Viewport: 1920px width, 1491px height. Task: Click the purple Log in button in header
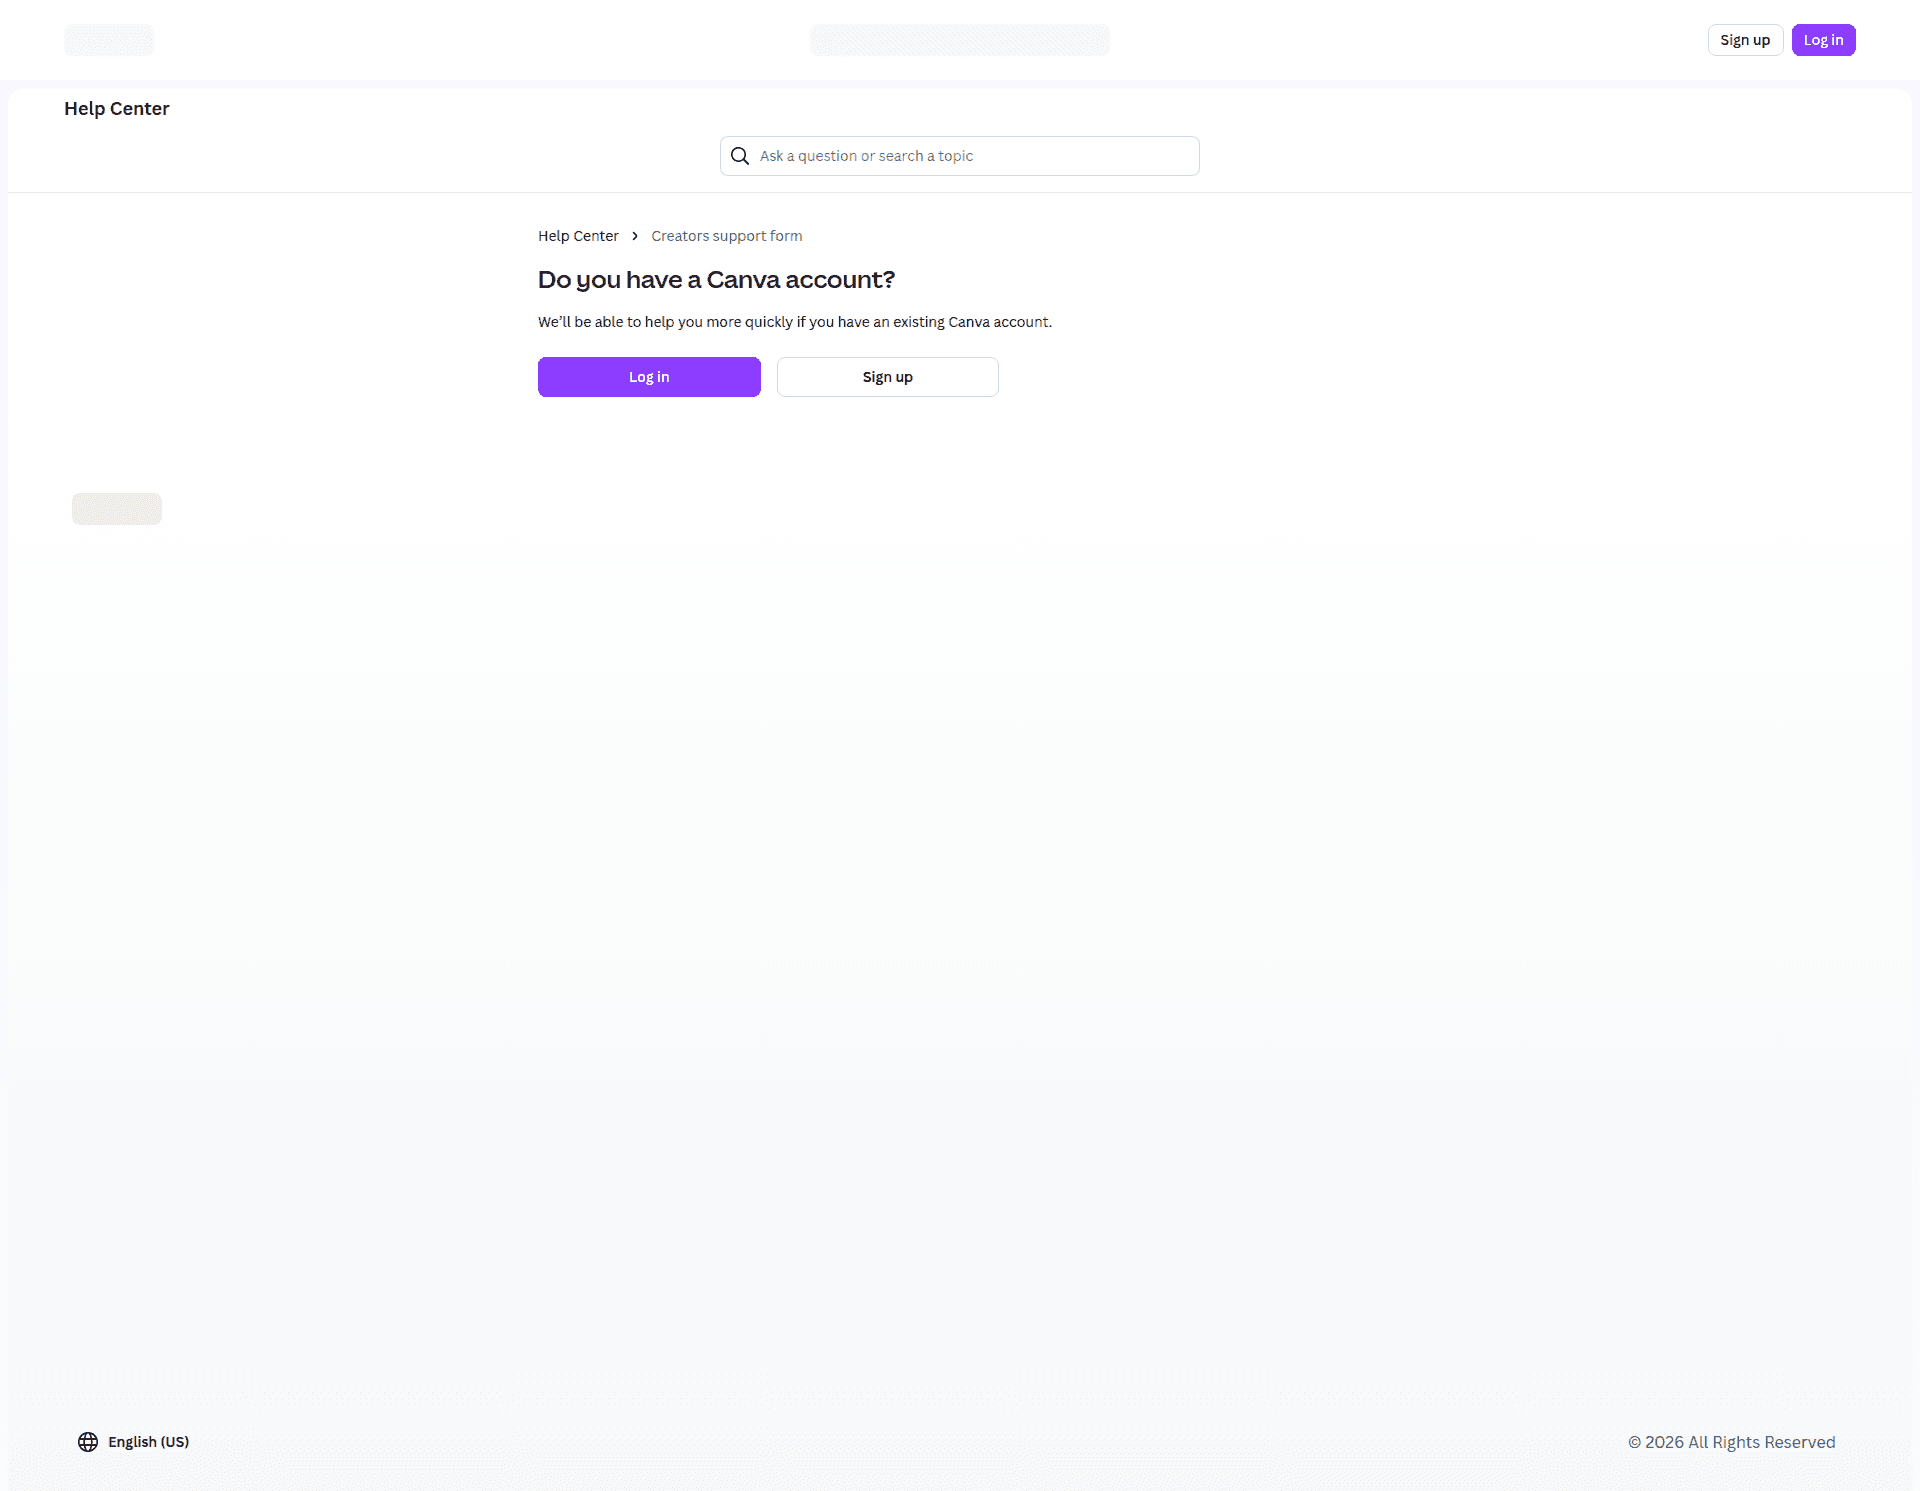click(x=1823, y=40)
